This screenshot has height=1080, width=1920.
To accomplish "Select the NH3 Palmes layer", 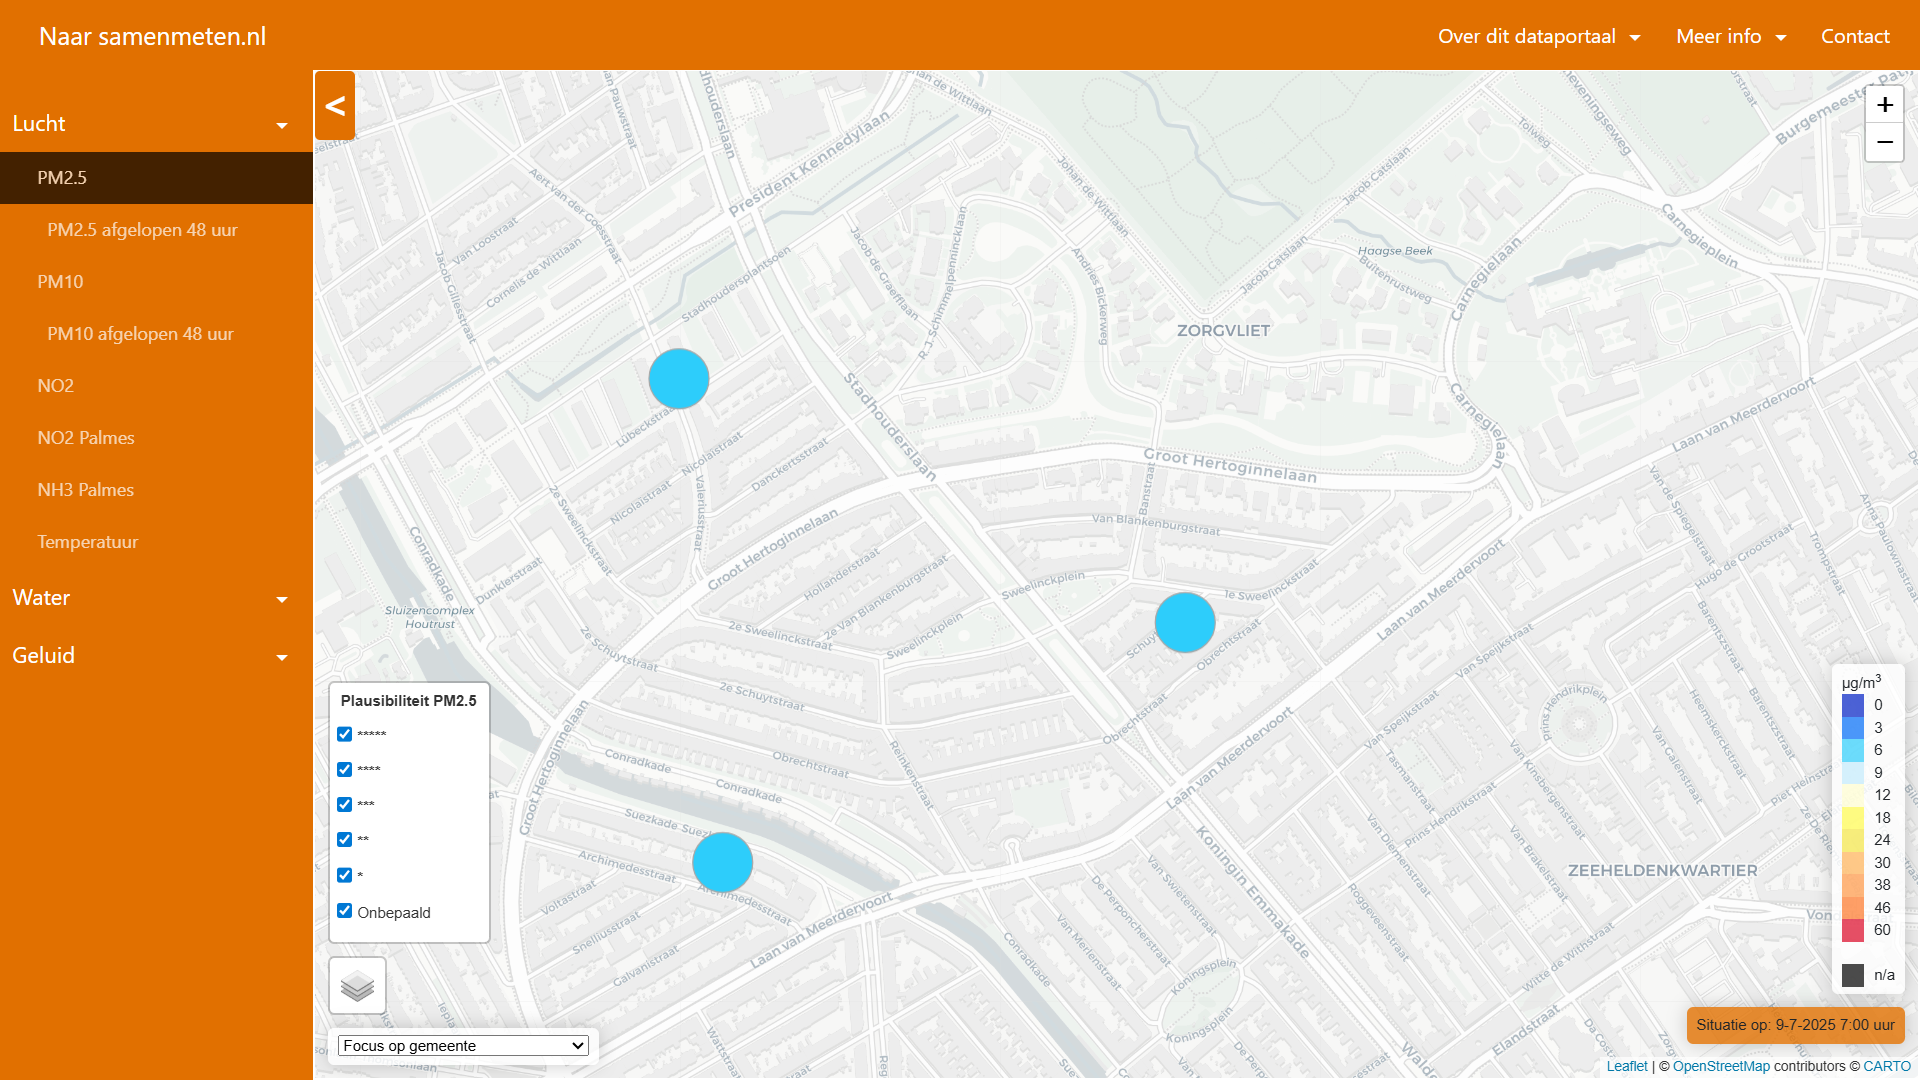I will 156,490.
